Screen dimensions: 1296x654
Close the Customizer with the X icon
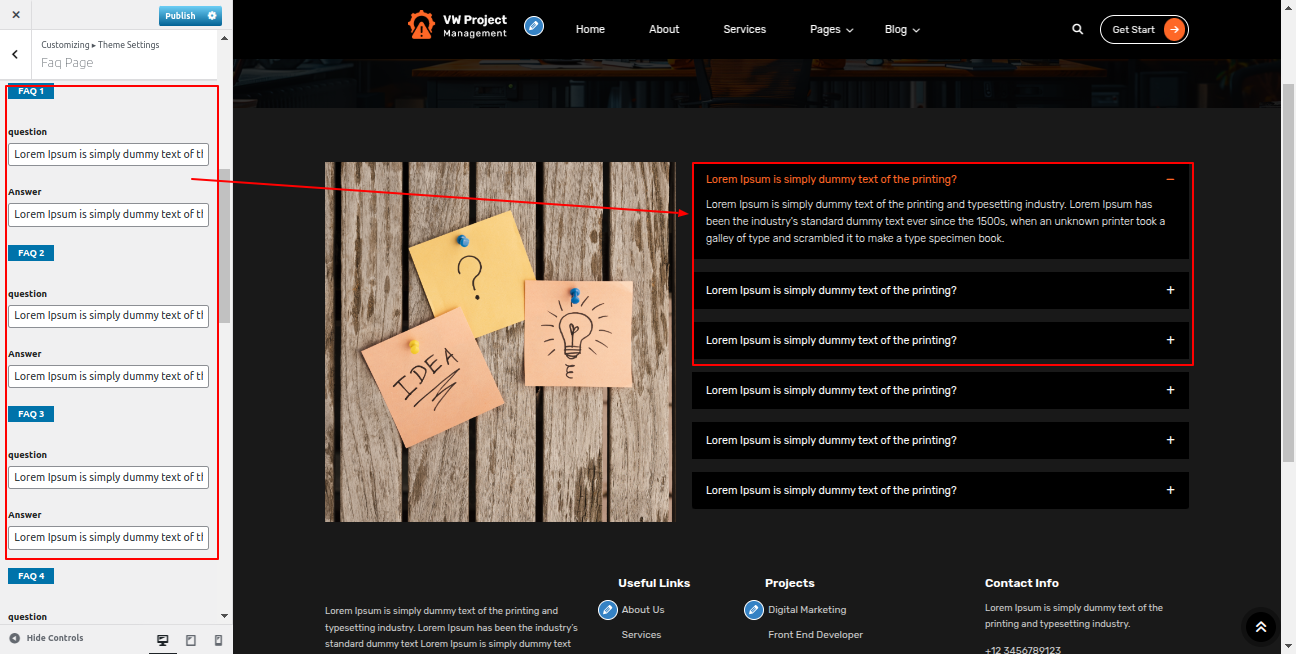coord(15,15)
